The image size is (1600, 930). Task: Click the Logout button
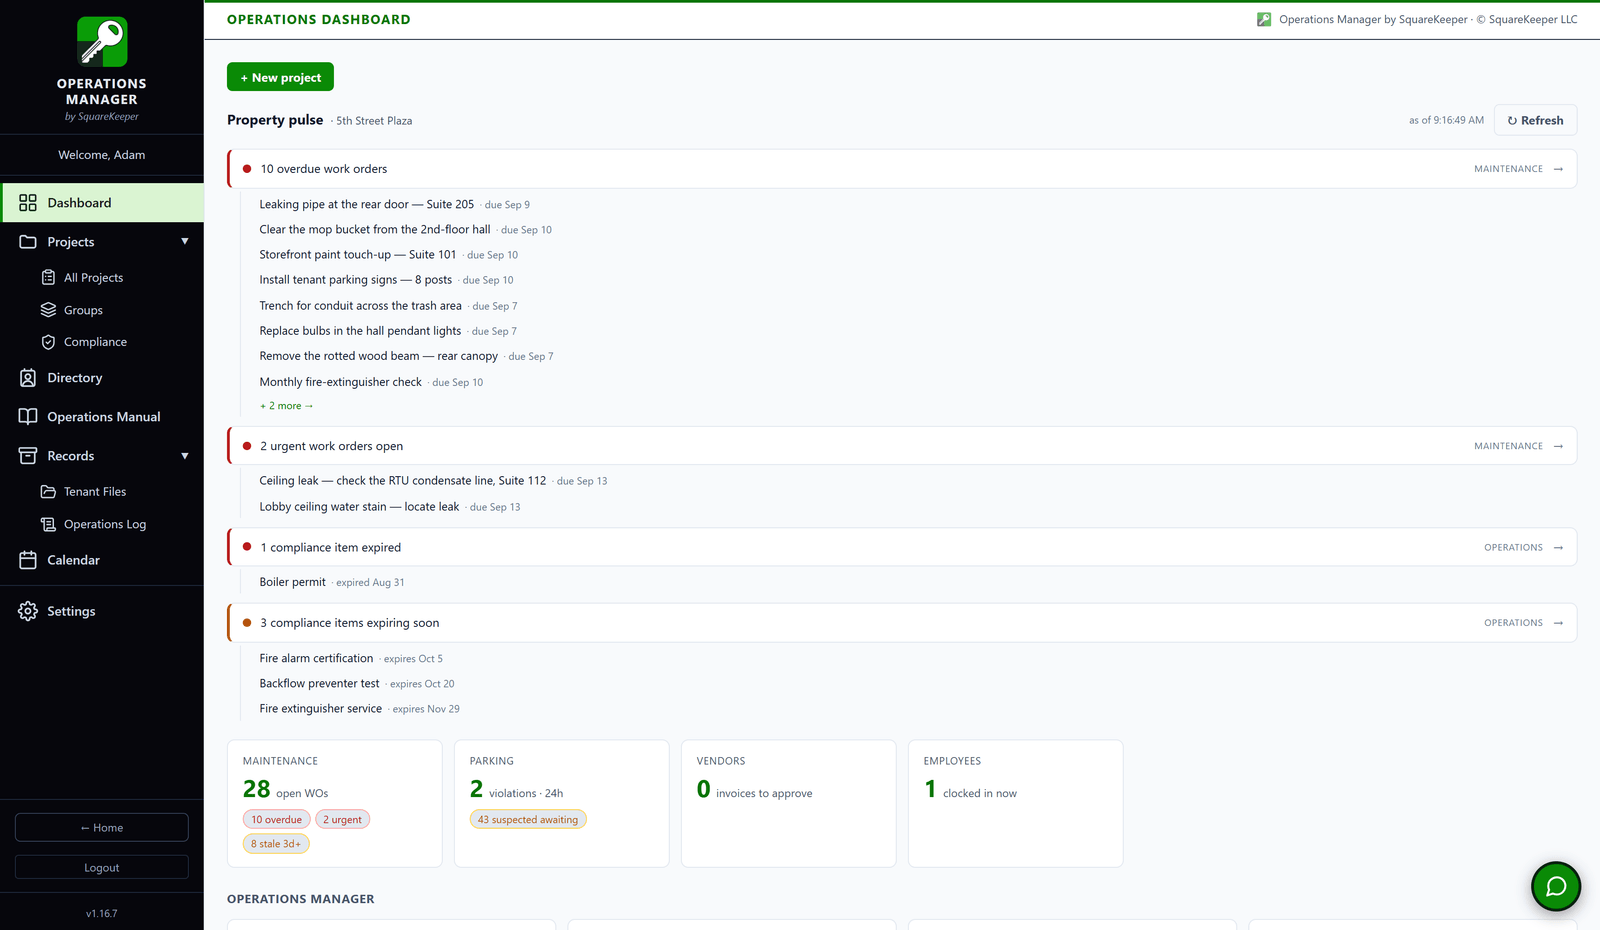coord(102,867)
